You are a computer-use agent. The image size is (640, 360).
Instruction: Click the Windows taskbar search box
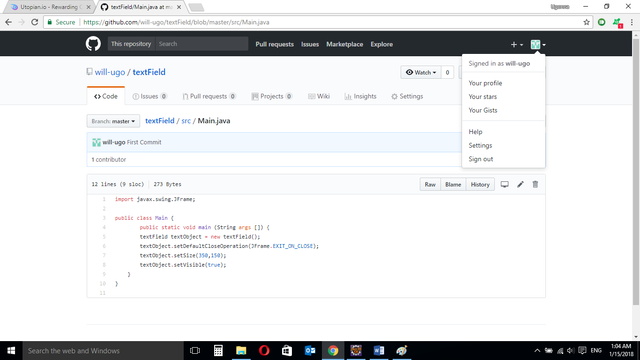(x=102, y=351)
